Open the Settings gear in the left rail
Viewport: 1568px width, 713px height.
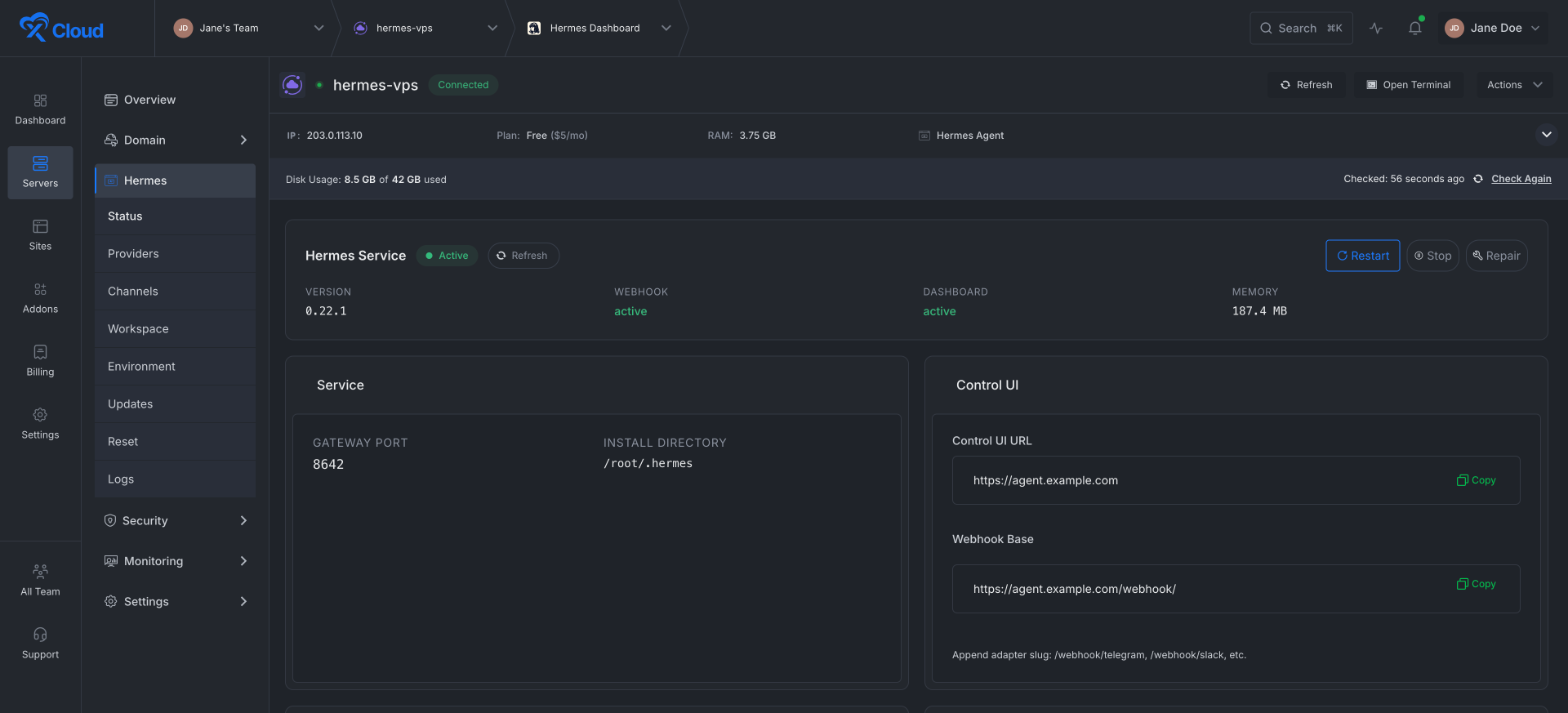tap(40, 415)
